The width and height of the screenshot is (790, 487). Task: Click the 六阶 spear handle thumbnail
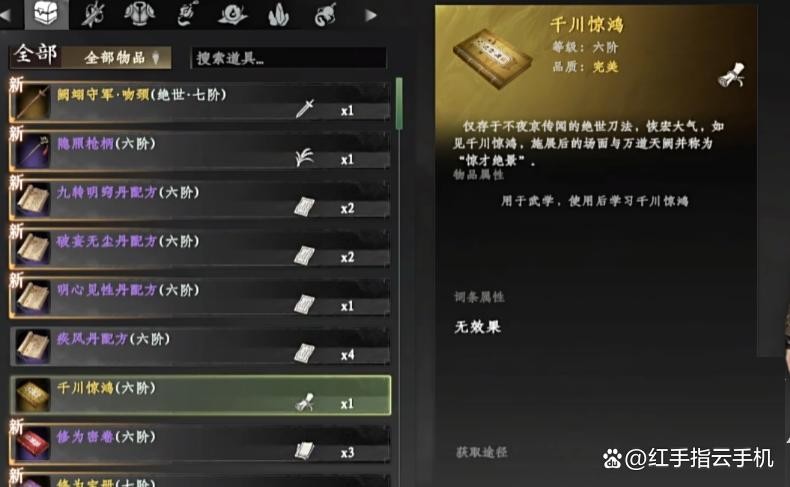pyautogui.click(x=32, y=151)
